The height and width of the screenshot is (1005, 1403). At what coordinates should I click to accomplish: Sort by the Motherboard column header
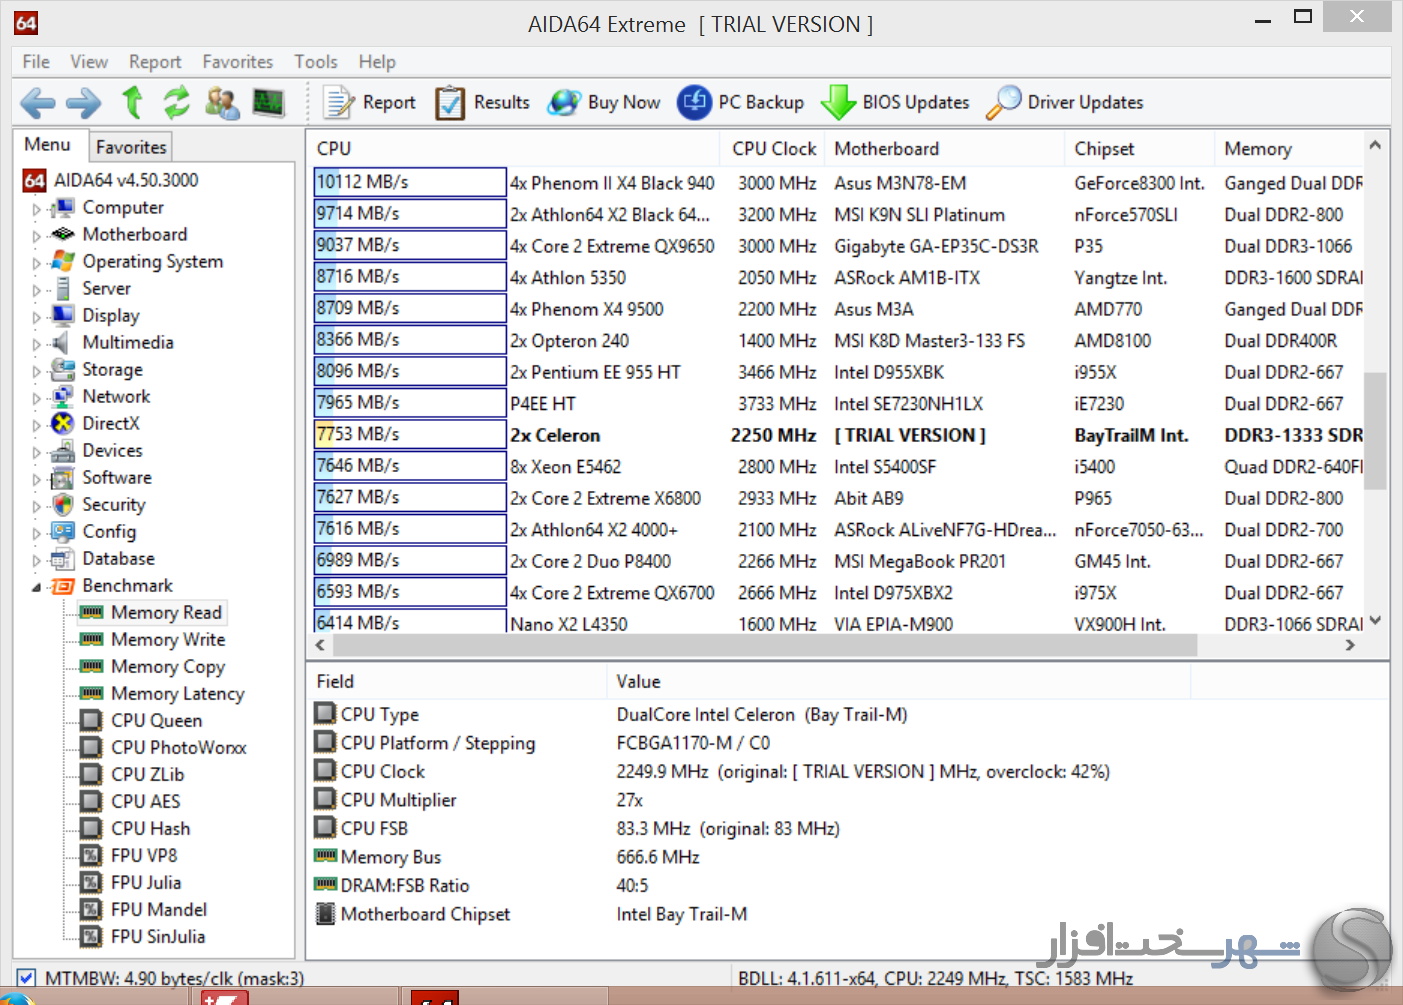click(944, 149)
